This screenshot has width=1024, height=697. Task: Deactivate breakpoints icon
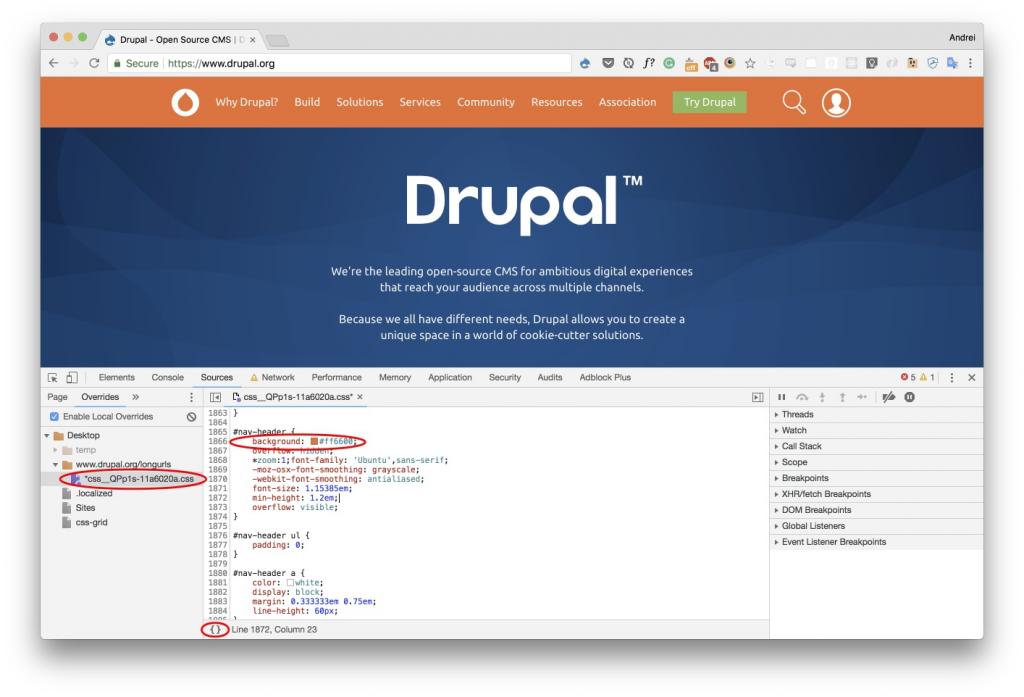pyautogui.click(x=888, y=397)
